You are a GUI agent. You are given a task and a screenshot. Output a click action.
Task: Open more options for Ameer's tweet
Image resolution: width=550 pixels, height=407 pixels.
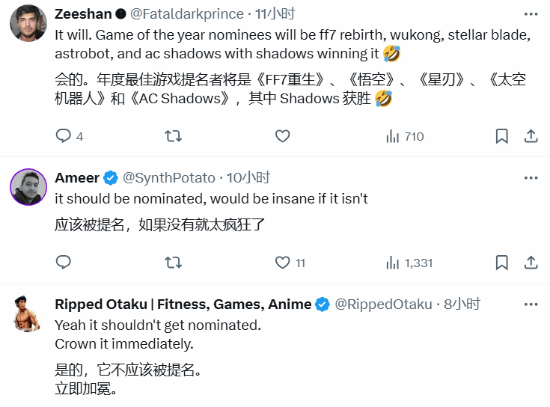coord(531,178)
